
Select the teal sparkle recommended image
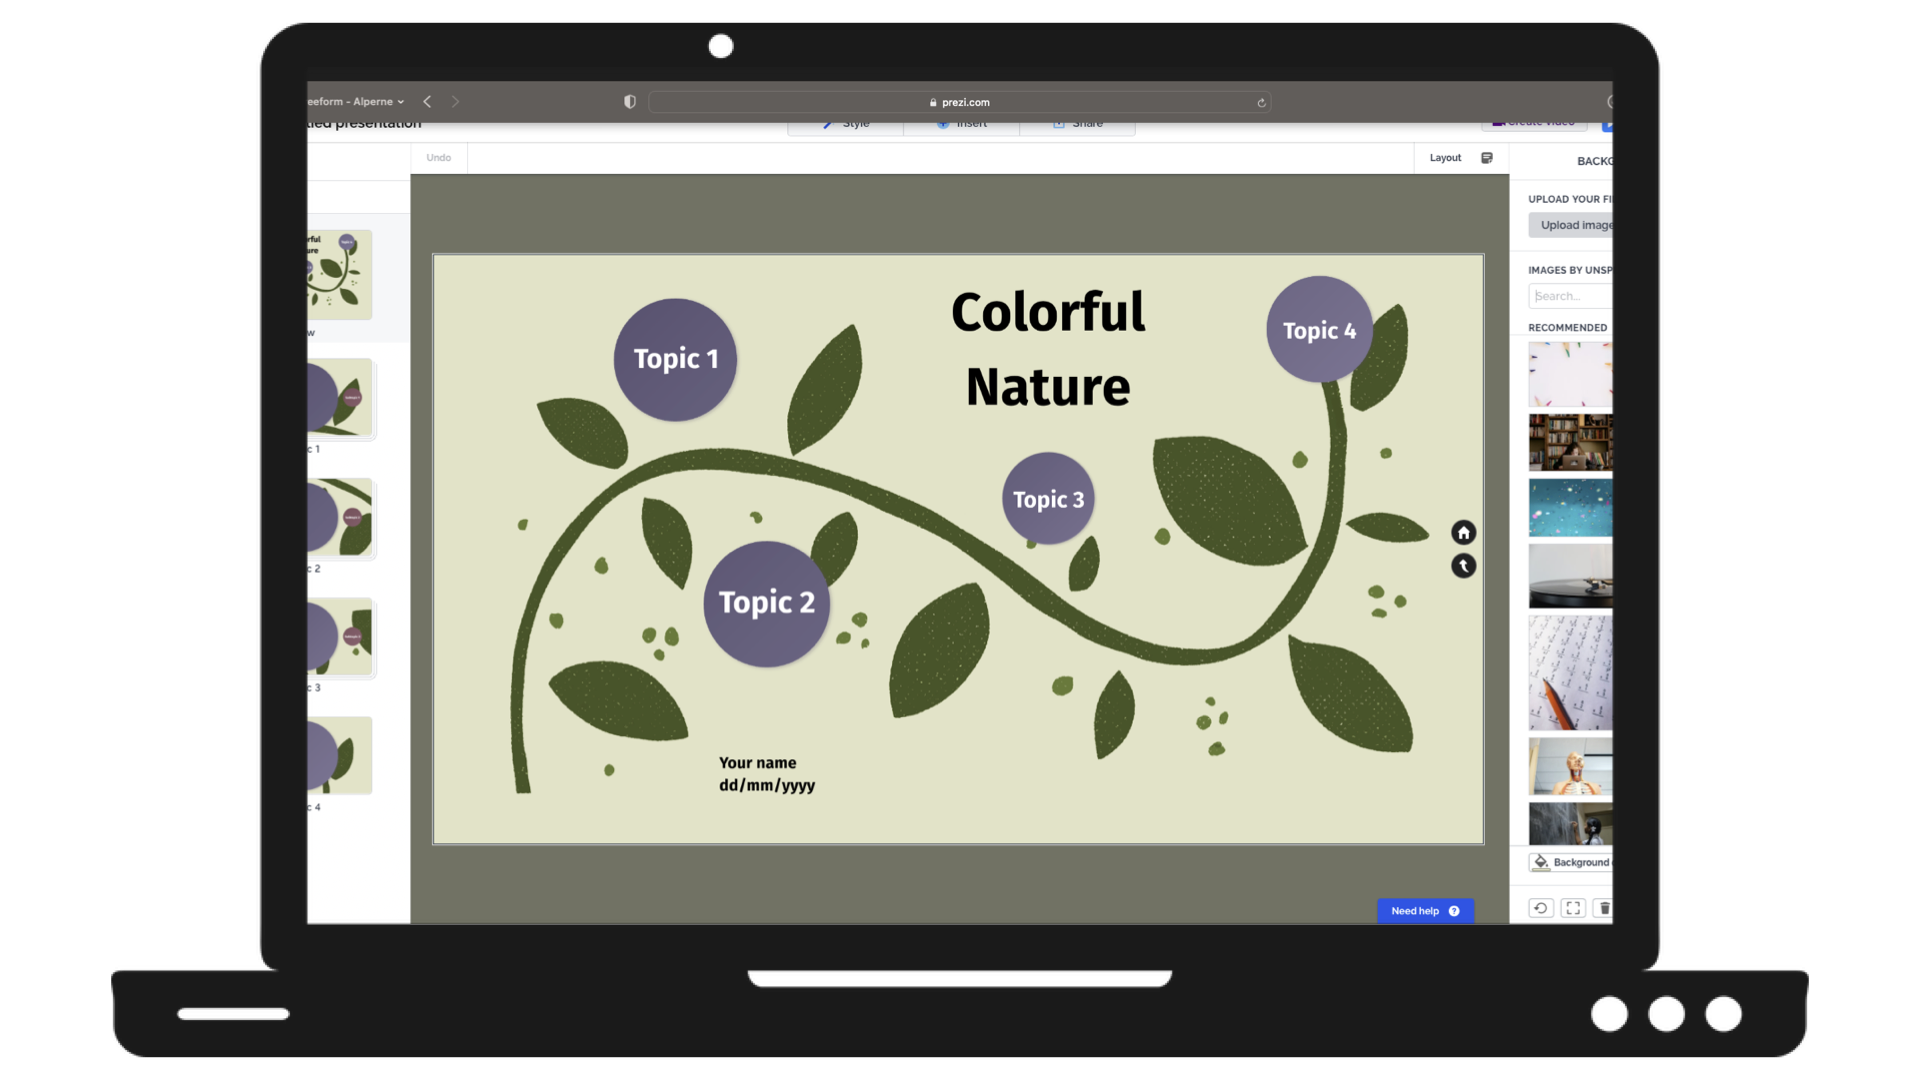pos(1570,508)
